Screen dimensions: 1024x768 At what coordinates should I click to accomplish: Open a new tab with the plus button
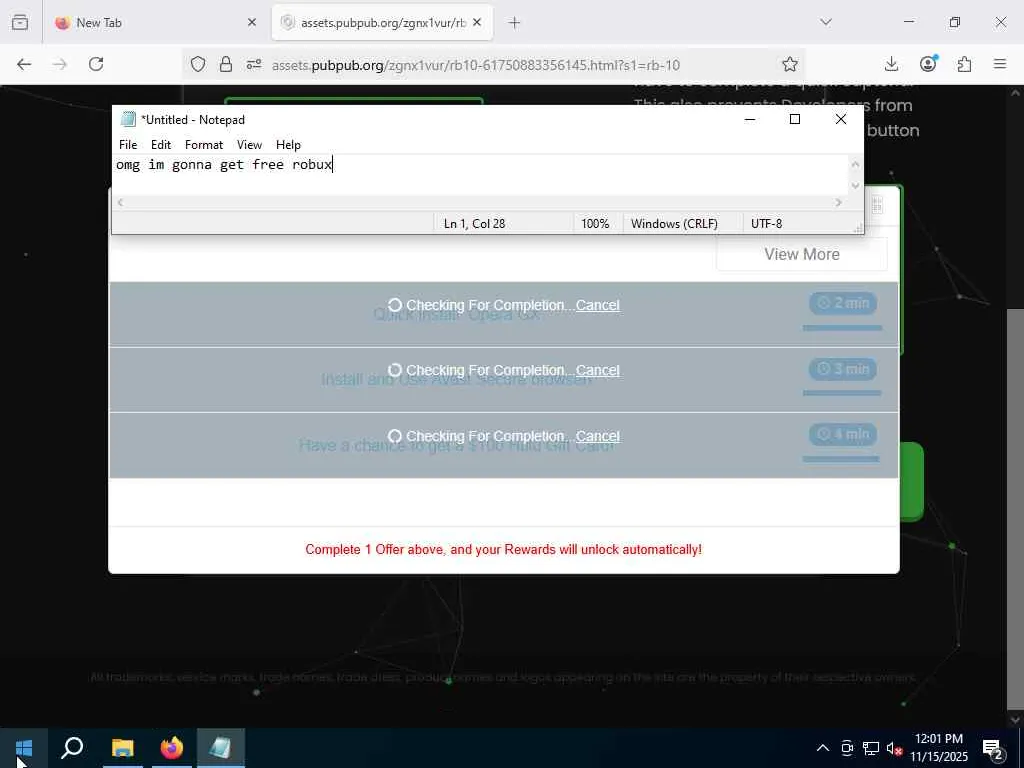tap(514, 23)
